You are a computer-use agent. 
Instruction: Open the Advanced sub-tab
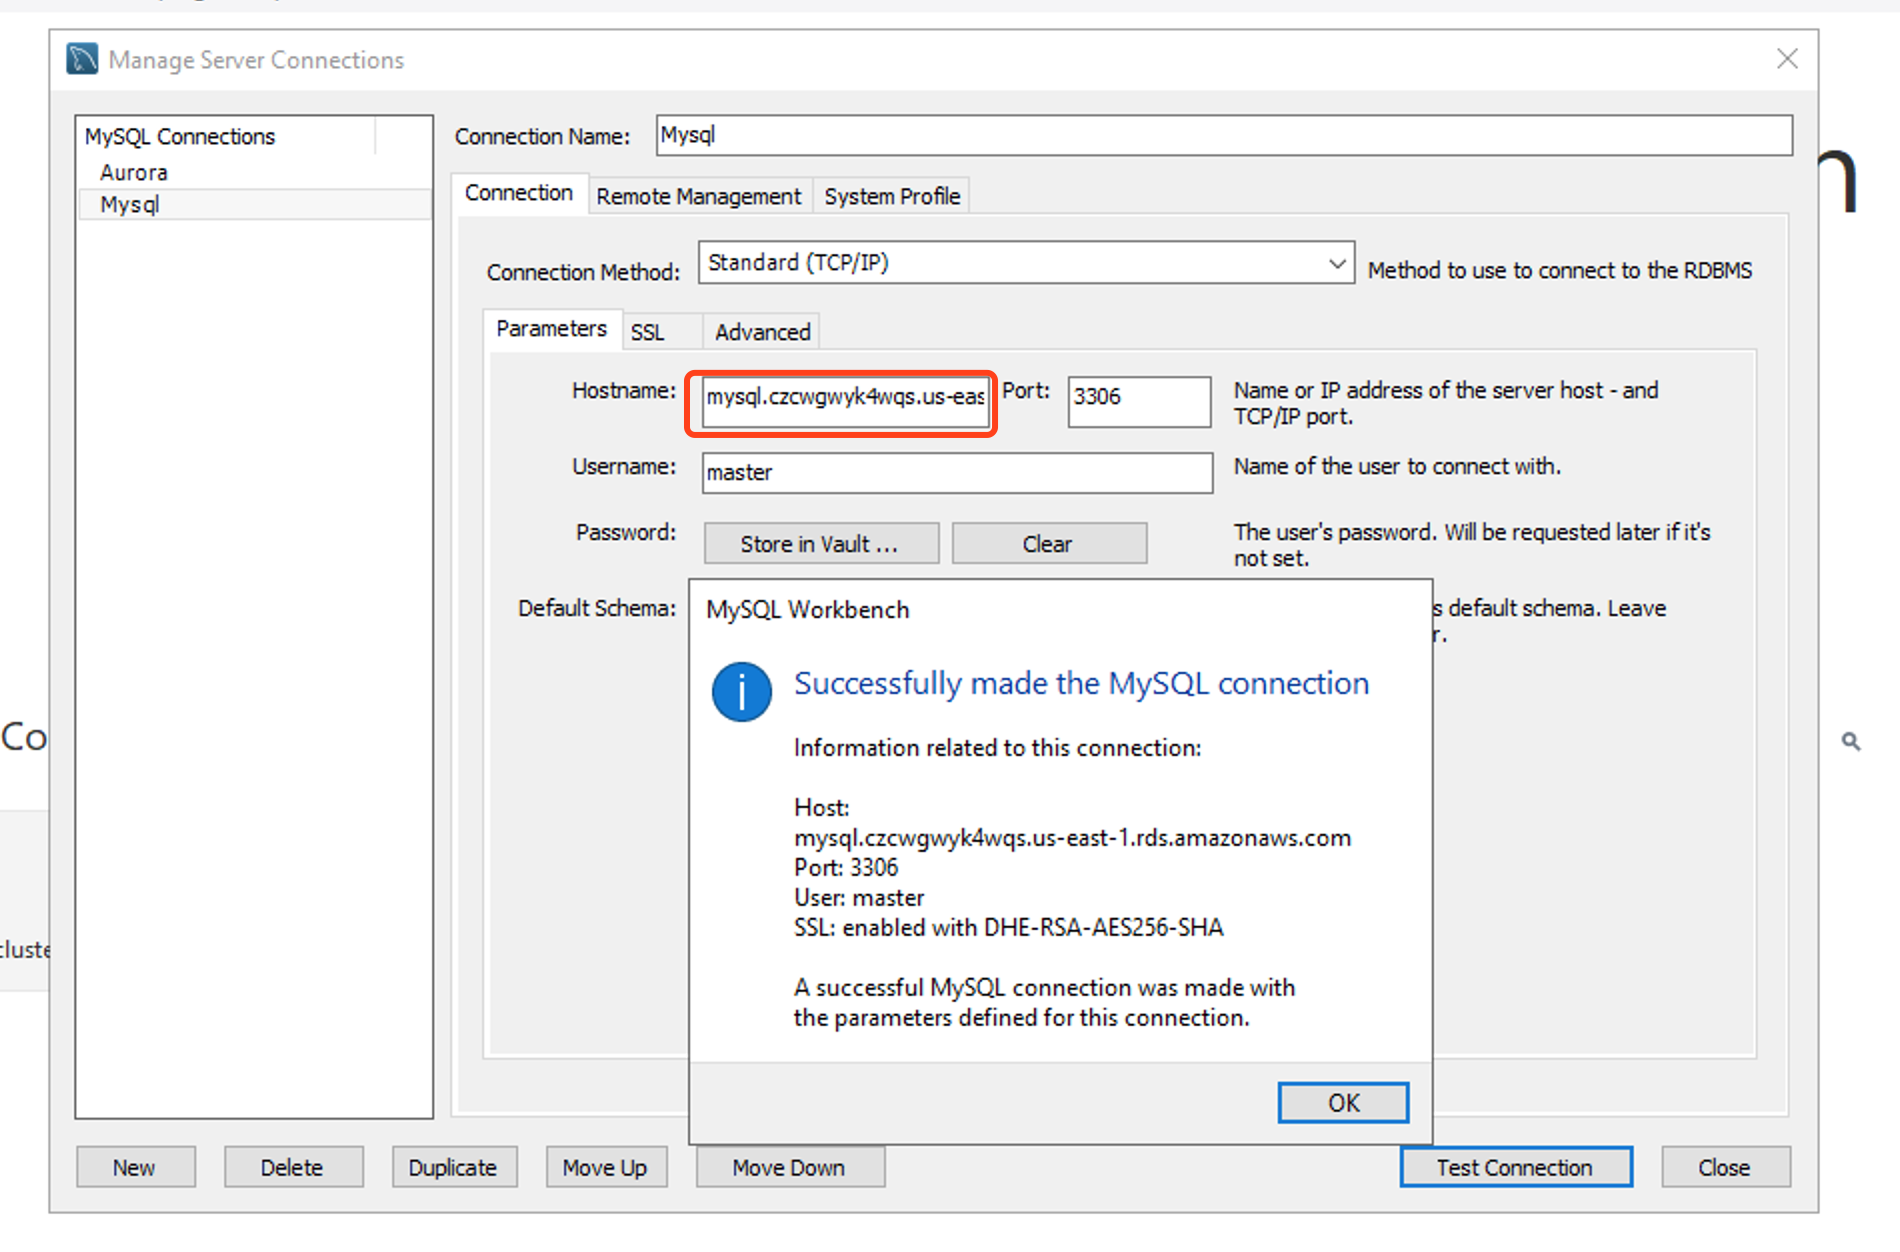pos(762,332)
